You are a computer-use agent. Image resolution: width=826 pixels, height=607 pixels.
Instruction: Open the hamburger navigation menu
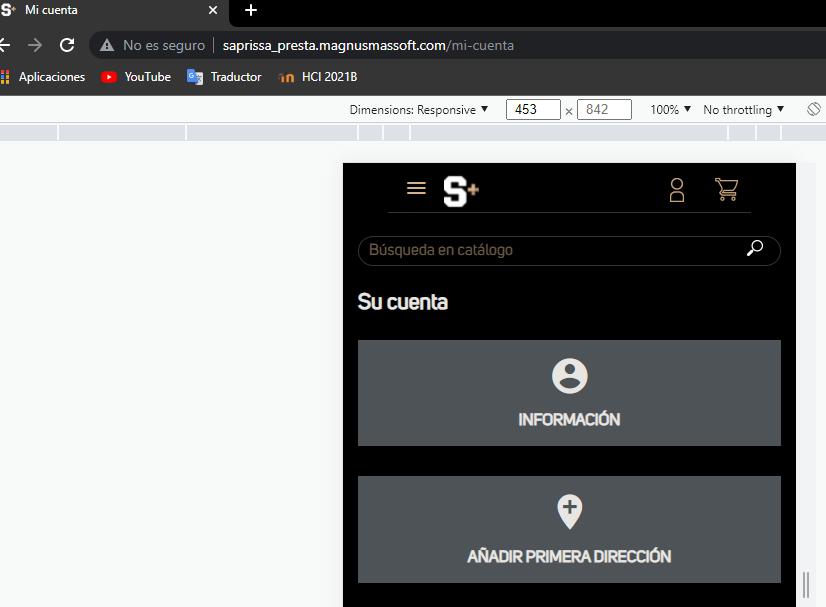click(416, 188)
